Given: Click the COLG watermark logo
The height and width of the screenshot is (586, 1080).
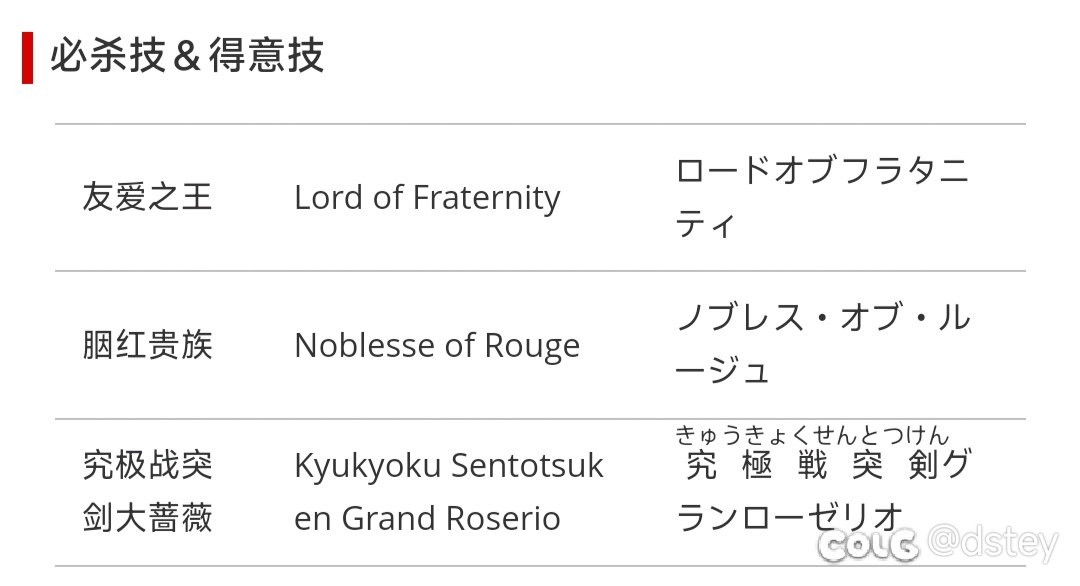Looking at the screenshot, I should coord(868,547).
